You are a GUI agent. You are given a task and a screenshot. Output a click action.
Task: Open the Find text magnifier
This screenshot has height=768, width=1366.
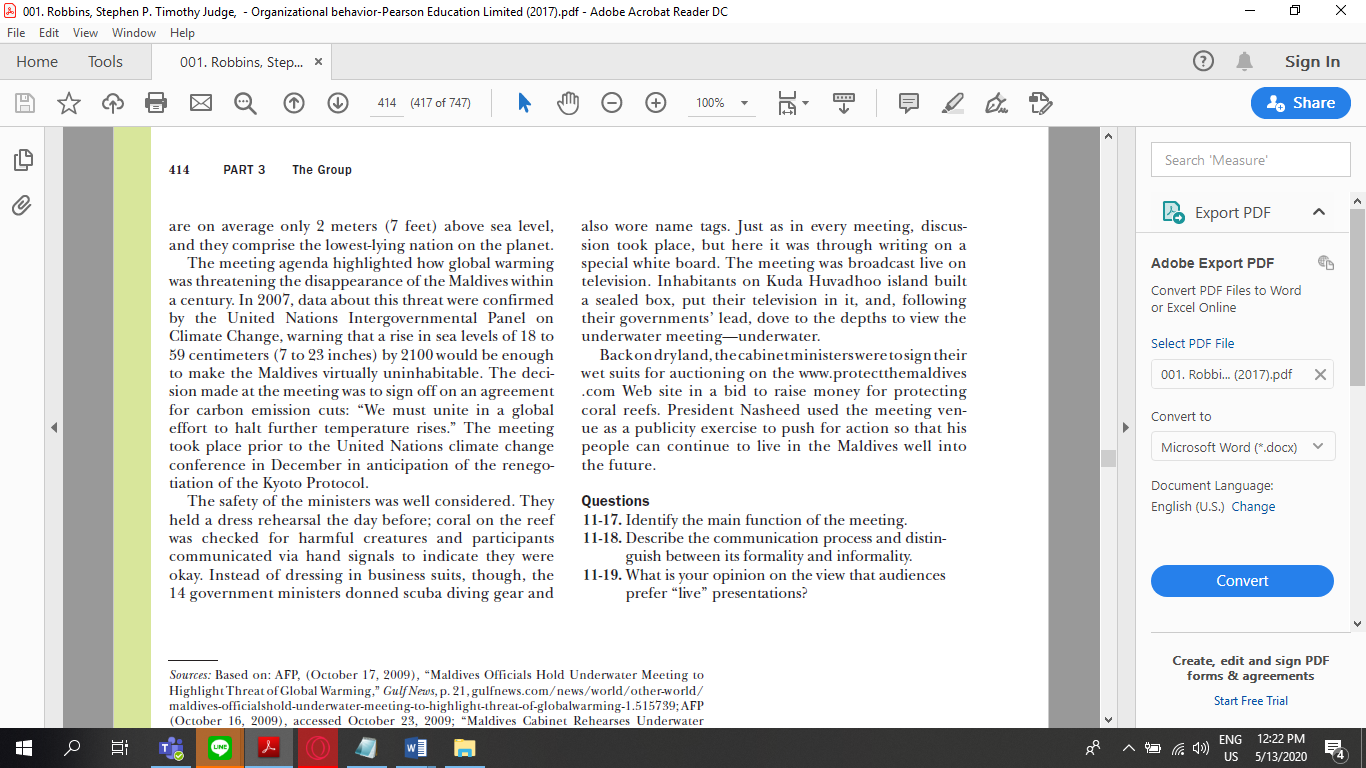(245, 103)
